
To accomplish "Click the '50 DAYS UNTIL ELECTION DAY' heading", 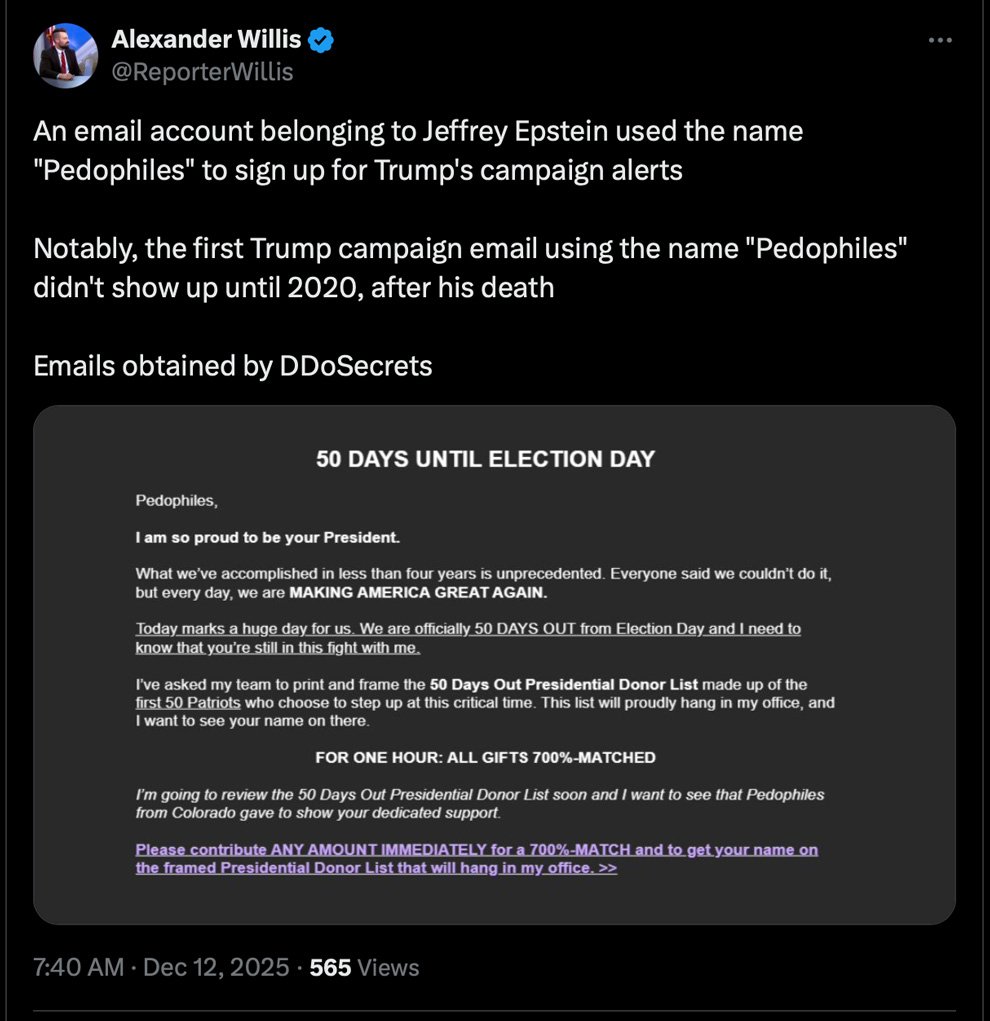I will (x=485, y=459).
